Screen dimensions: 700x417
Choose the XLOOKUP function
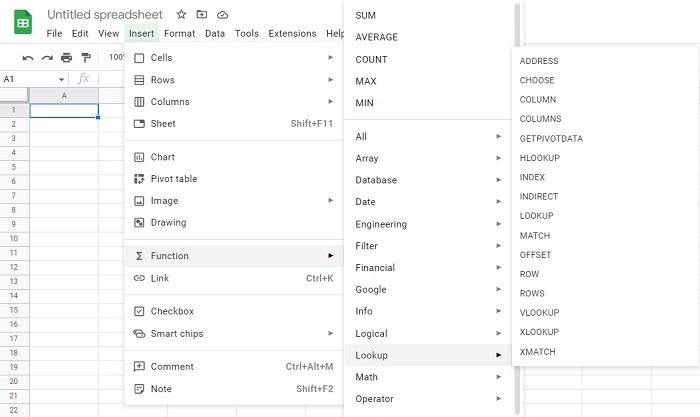coord(539,332)
